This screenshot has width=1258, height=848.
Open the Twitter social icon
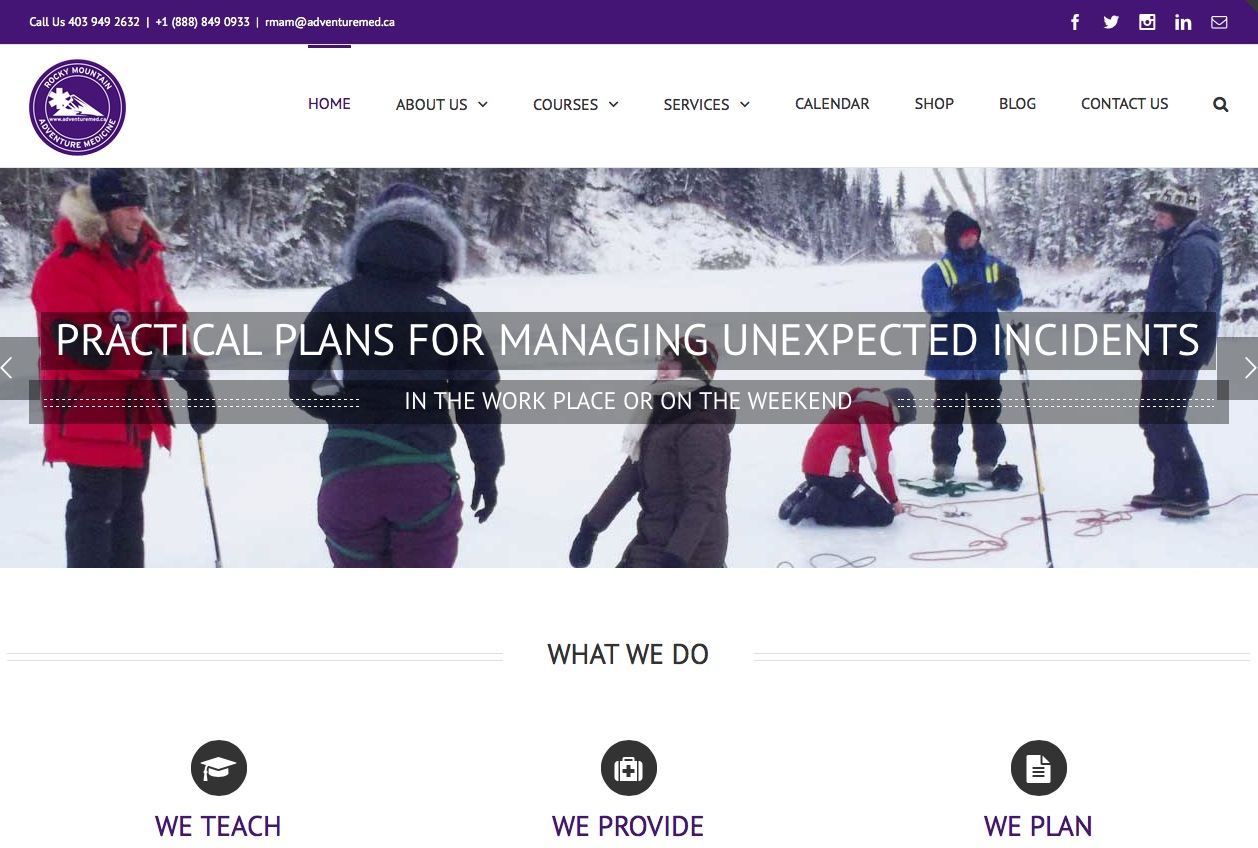1111,22
